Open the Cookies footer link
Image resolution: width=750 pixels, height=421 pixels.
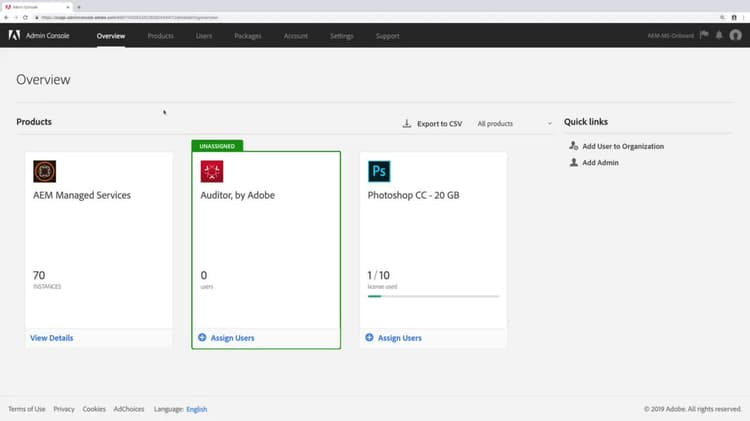[94, 409]
